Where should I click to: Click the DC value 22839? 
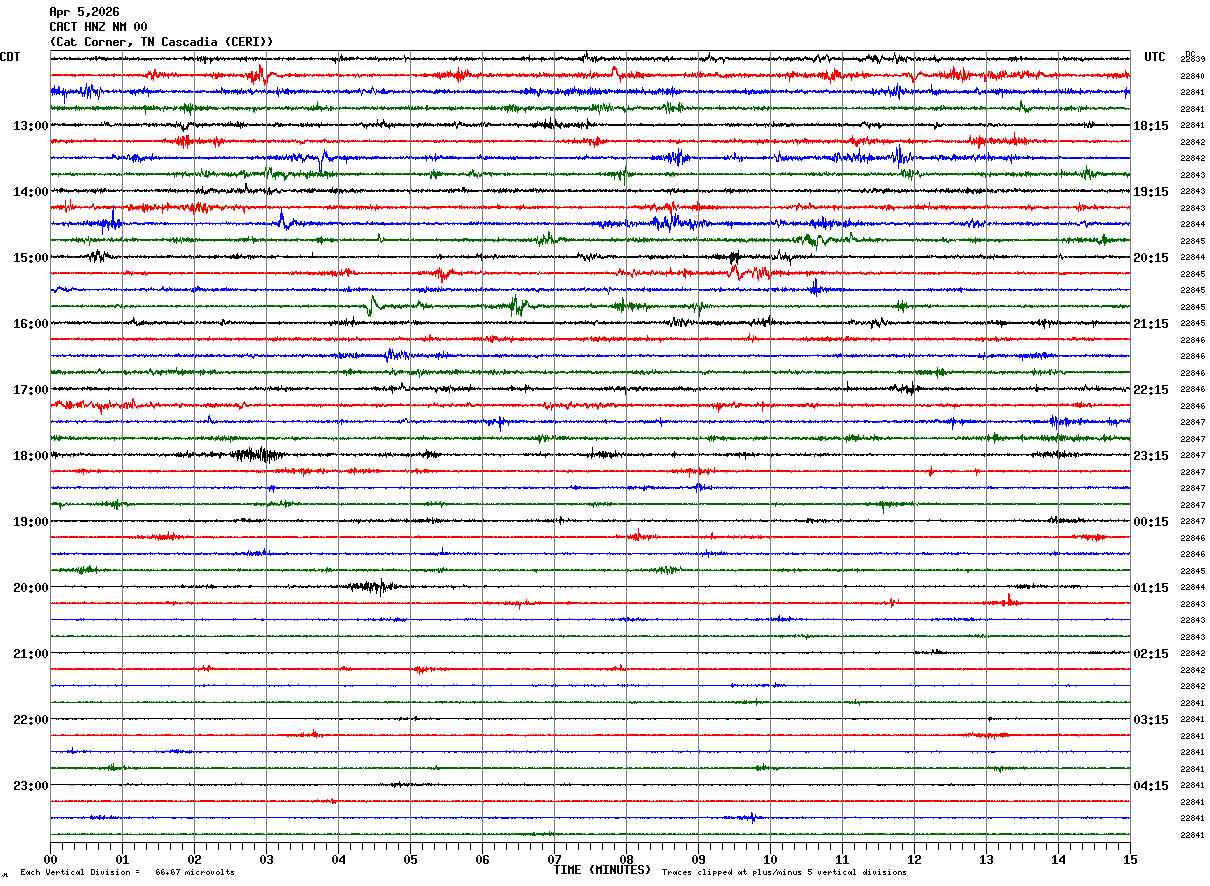pos(1193,60)
